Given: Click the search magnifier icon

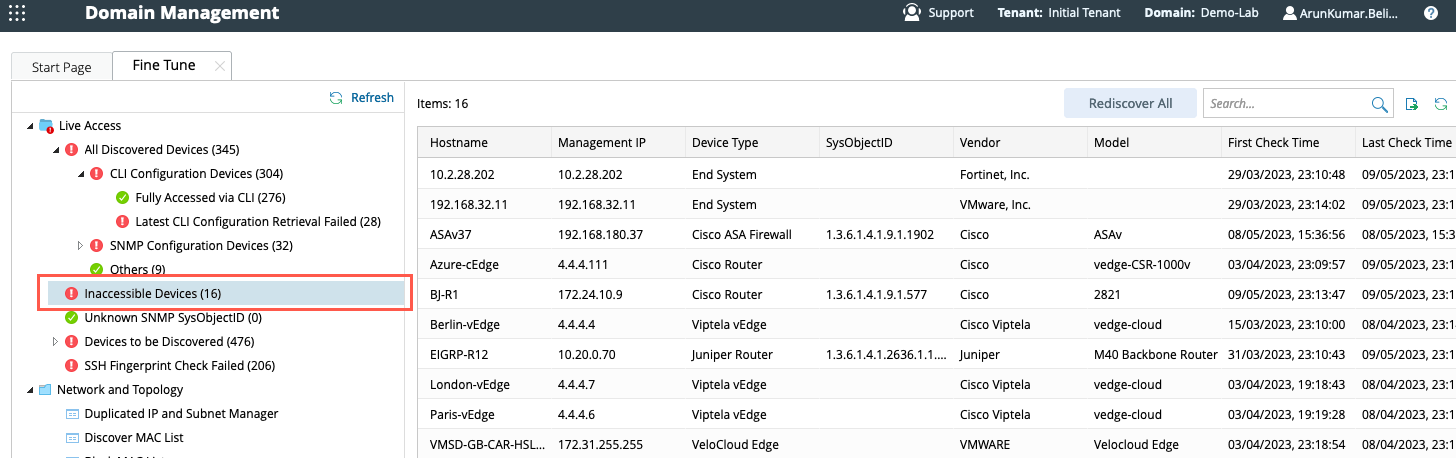Looking at the screenshot, I should click(1379, 103).
